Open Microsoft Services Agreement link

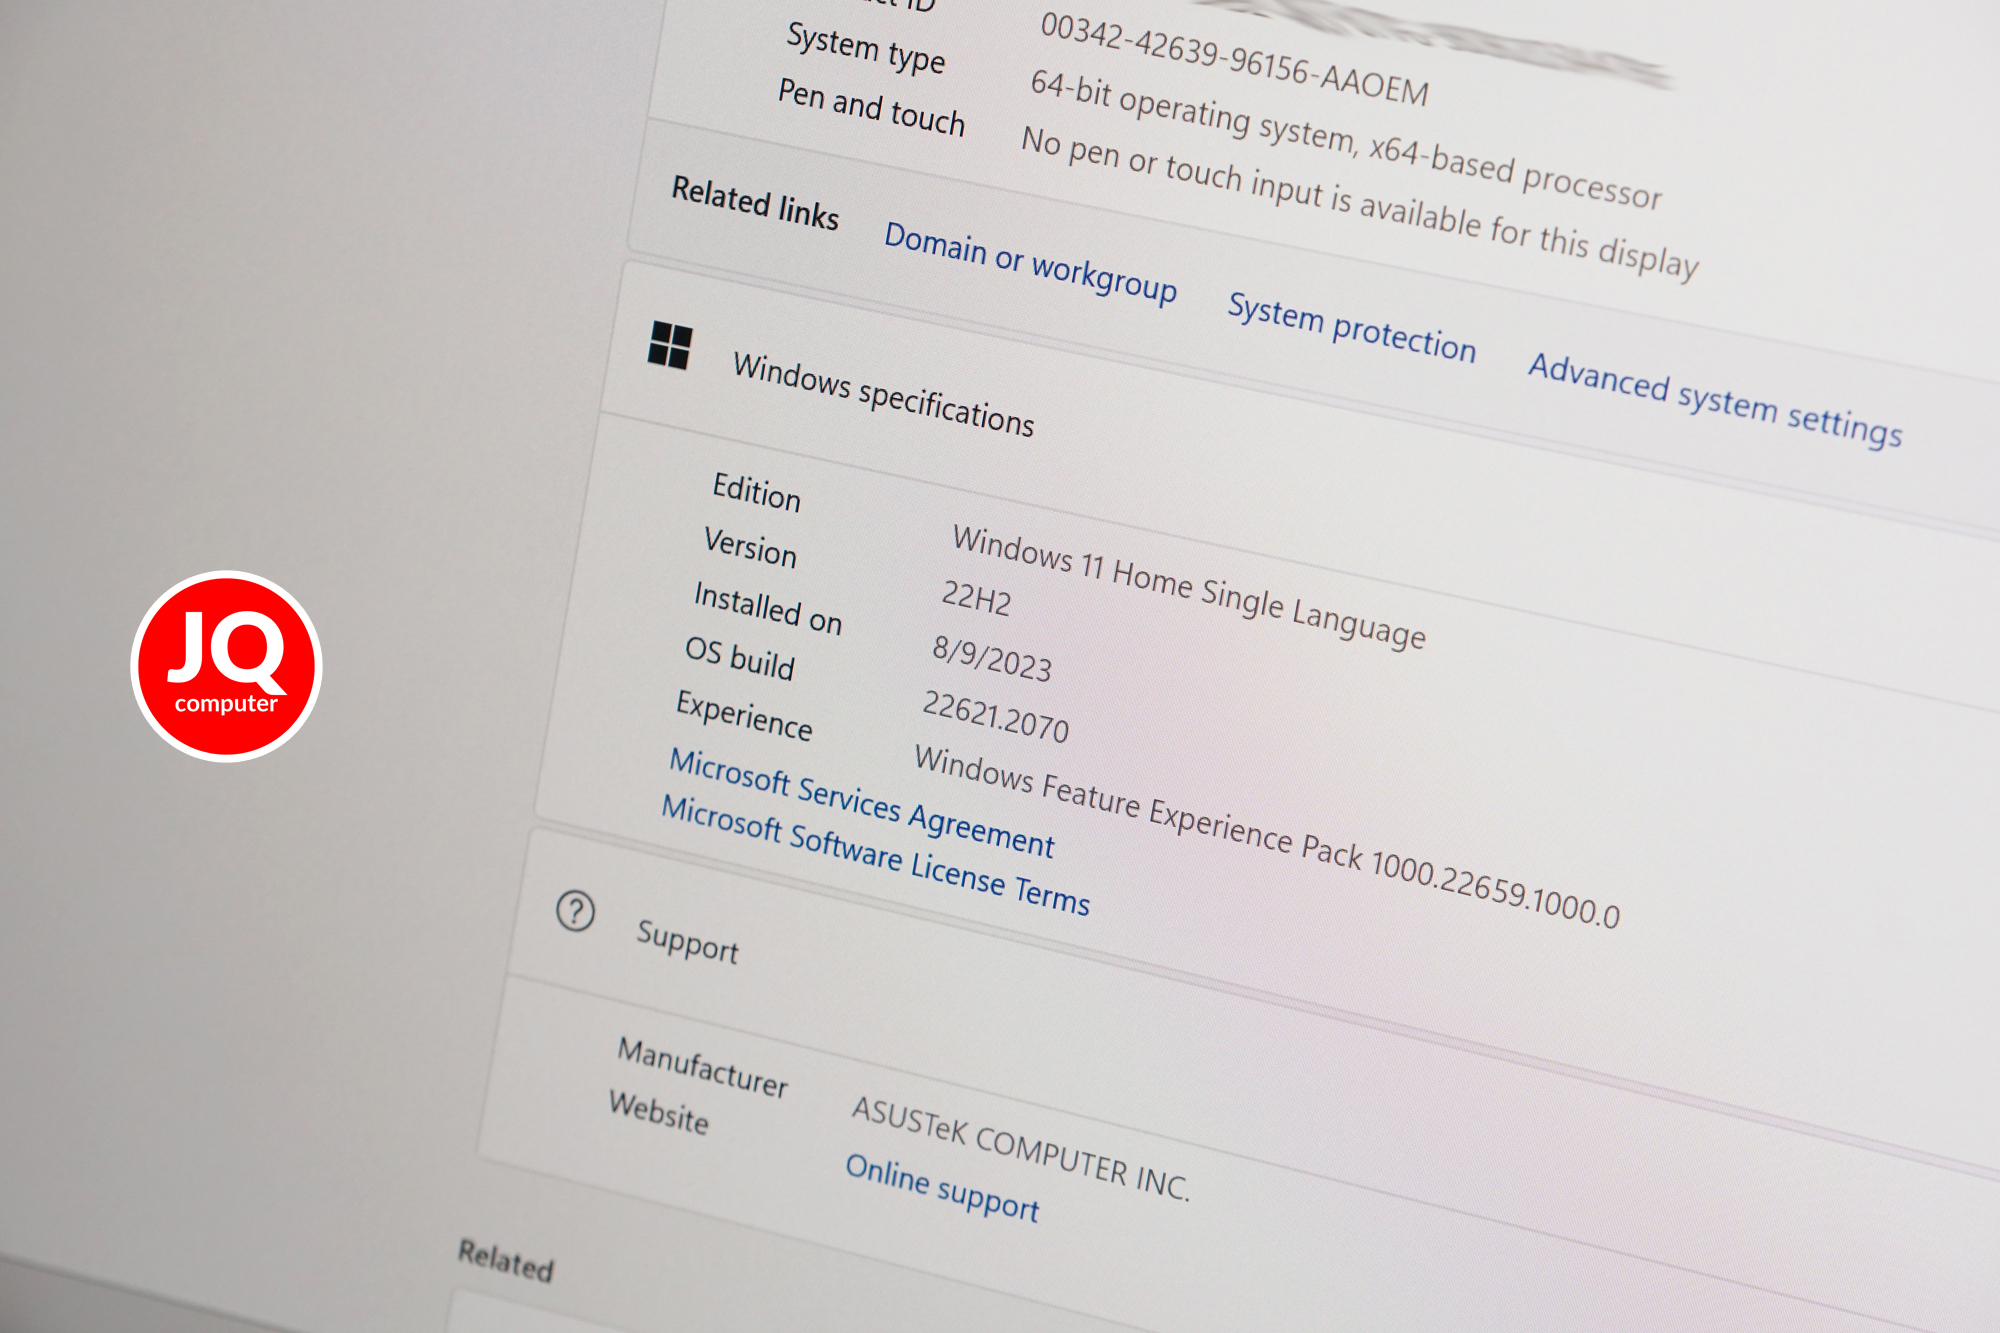861,802
